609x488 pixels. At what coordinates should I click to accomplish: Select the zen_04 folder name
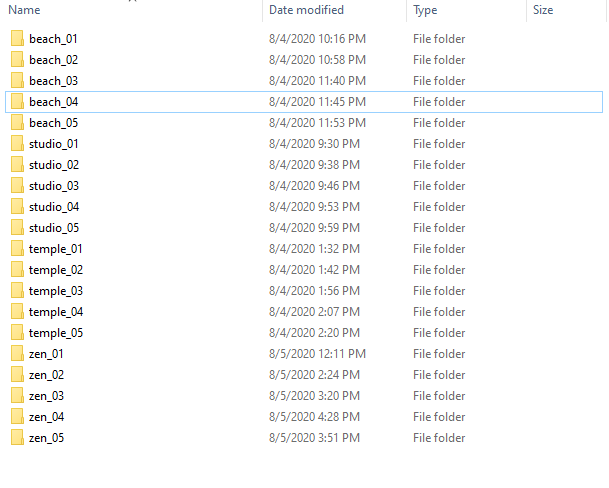(47, 417)
